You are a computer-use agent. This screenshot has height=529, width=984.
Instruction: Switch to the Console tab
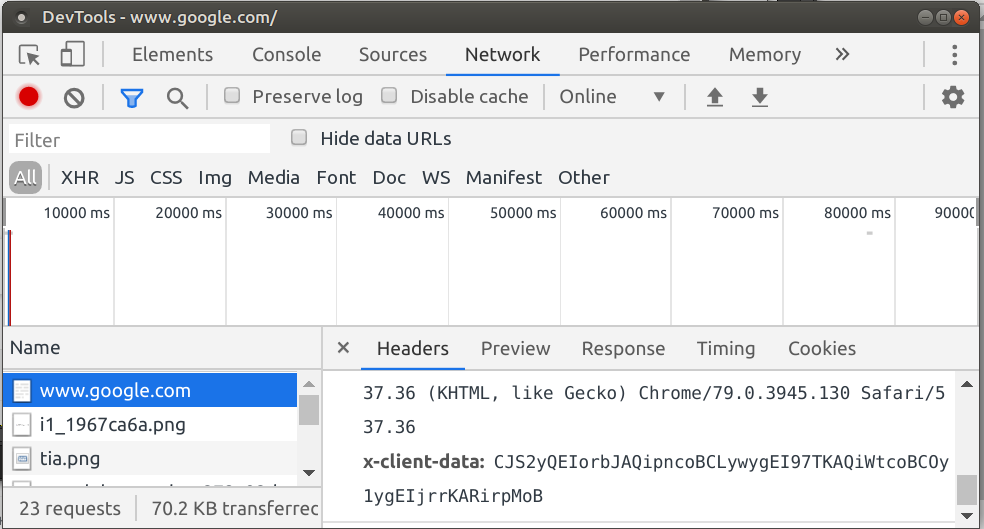pos(286,55)
